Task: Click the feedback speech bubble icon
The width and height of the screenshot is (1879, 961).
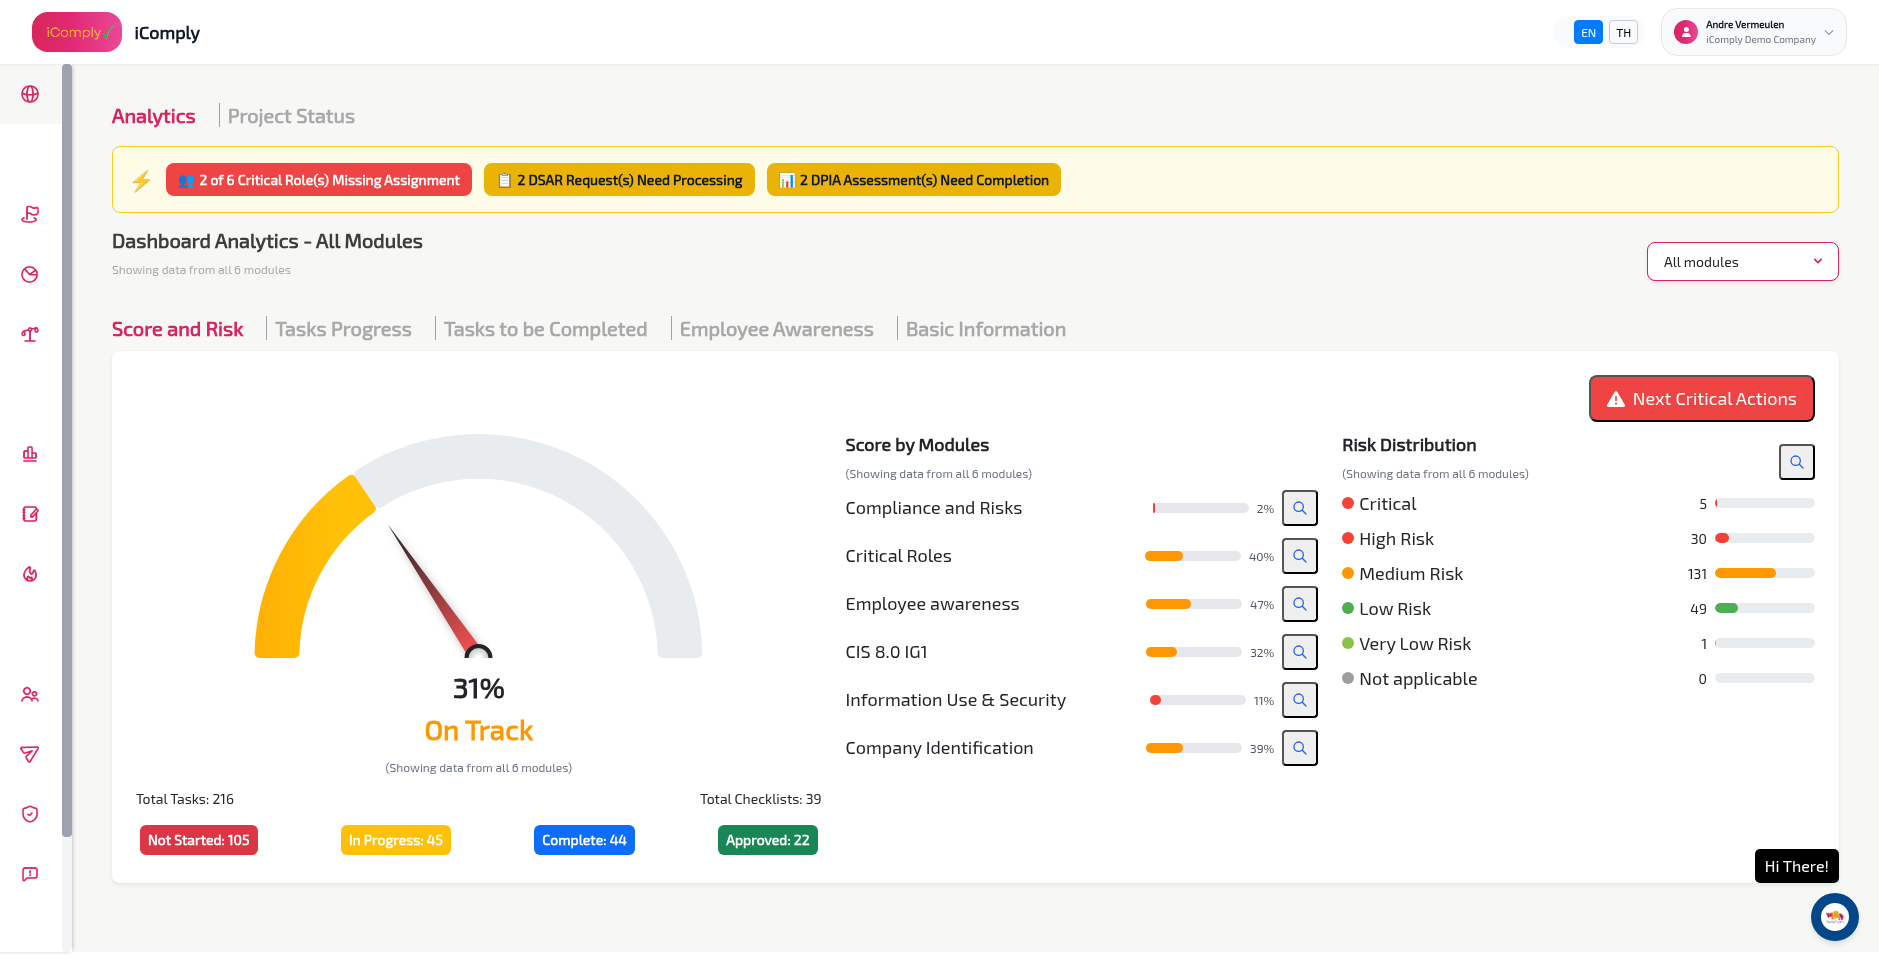Action: click(30, 873)
